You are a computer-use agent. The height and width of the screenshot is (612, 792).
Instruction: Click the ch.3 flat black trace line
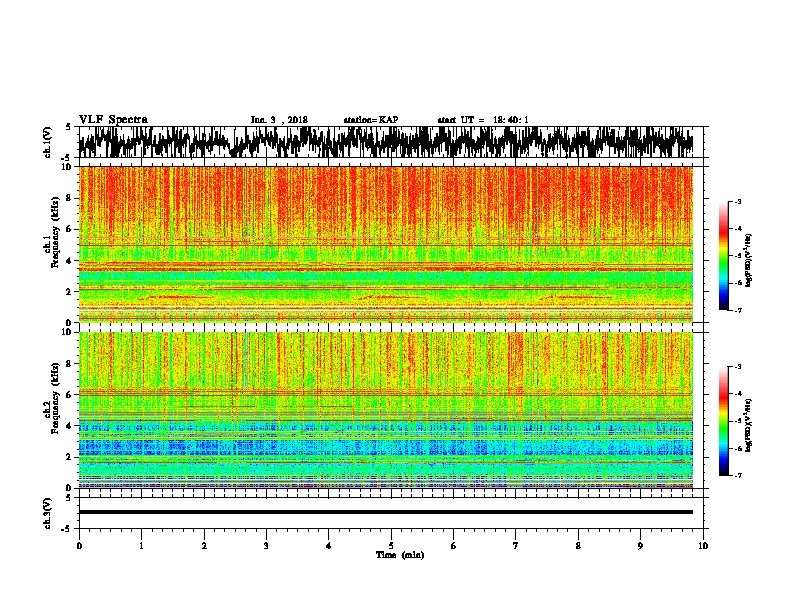pyautogui.click(x=386, y=512)
